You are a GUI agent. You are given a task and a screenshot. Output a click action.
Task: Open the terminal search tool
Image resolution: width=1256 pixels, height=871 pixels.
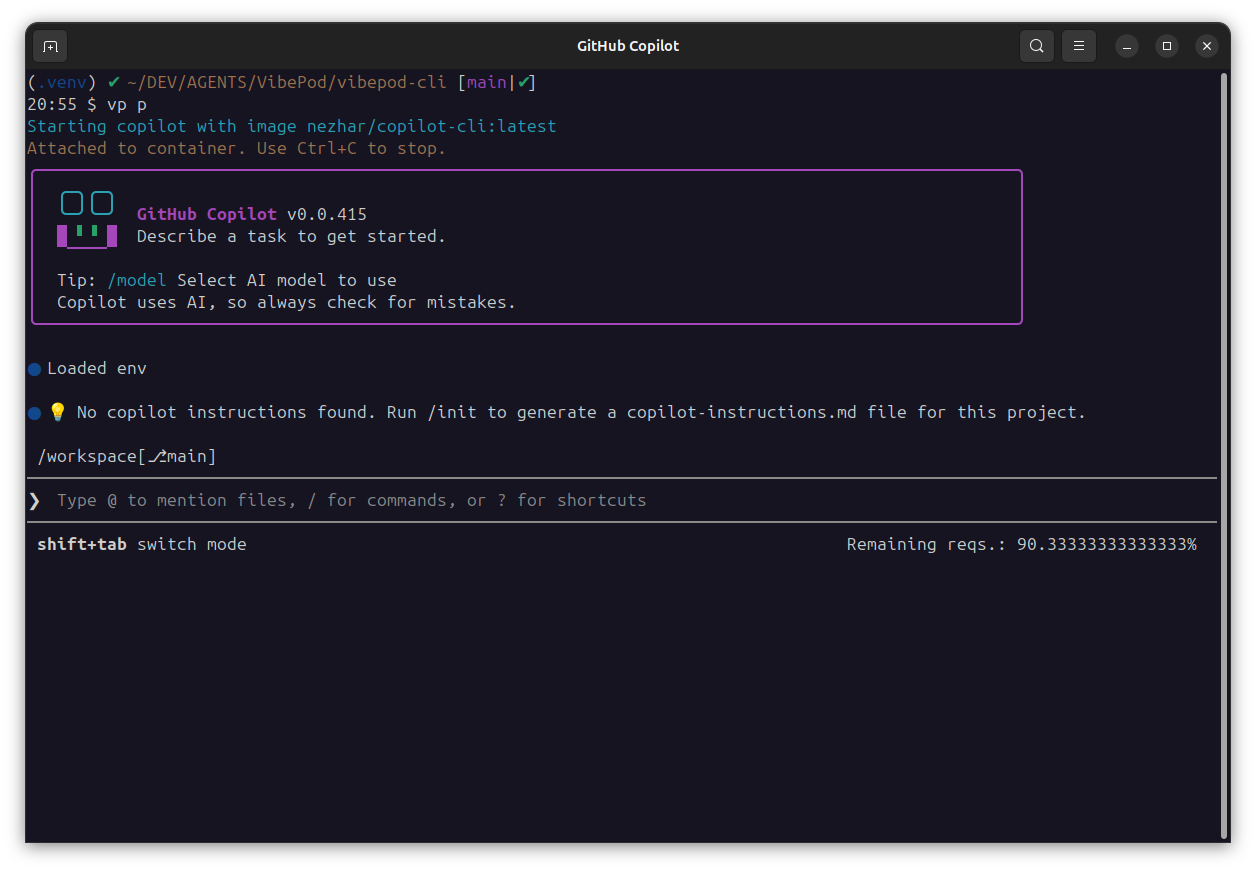point(1036,46)
